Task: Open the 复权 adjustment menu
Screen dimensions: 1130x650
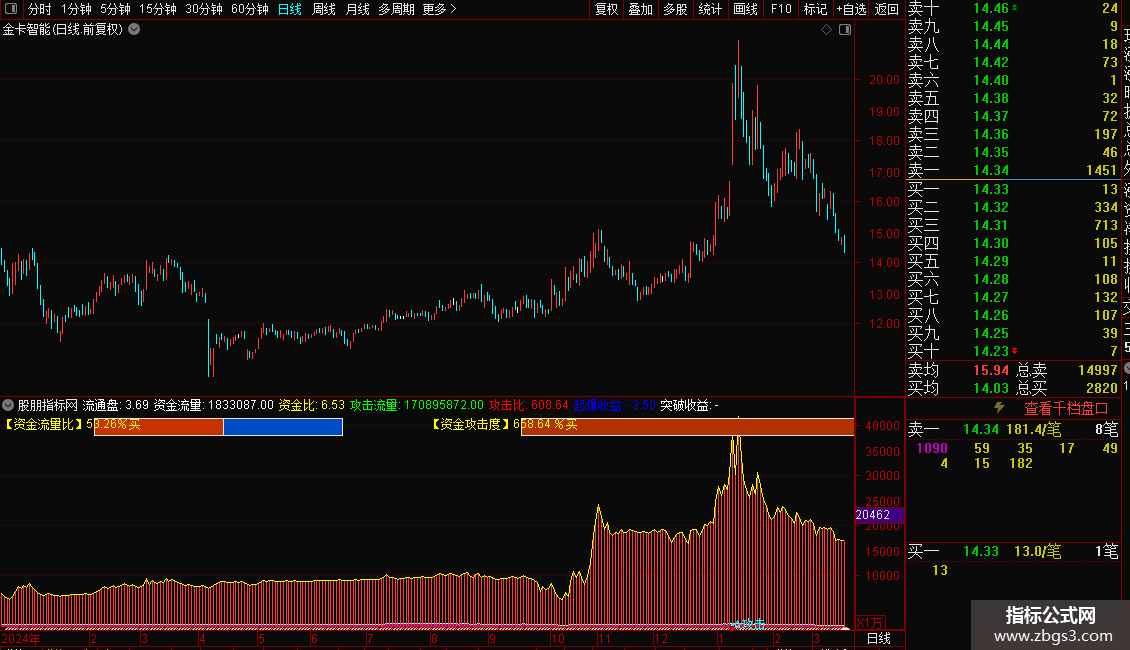Action: coord(606,9)
